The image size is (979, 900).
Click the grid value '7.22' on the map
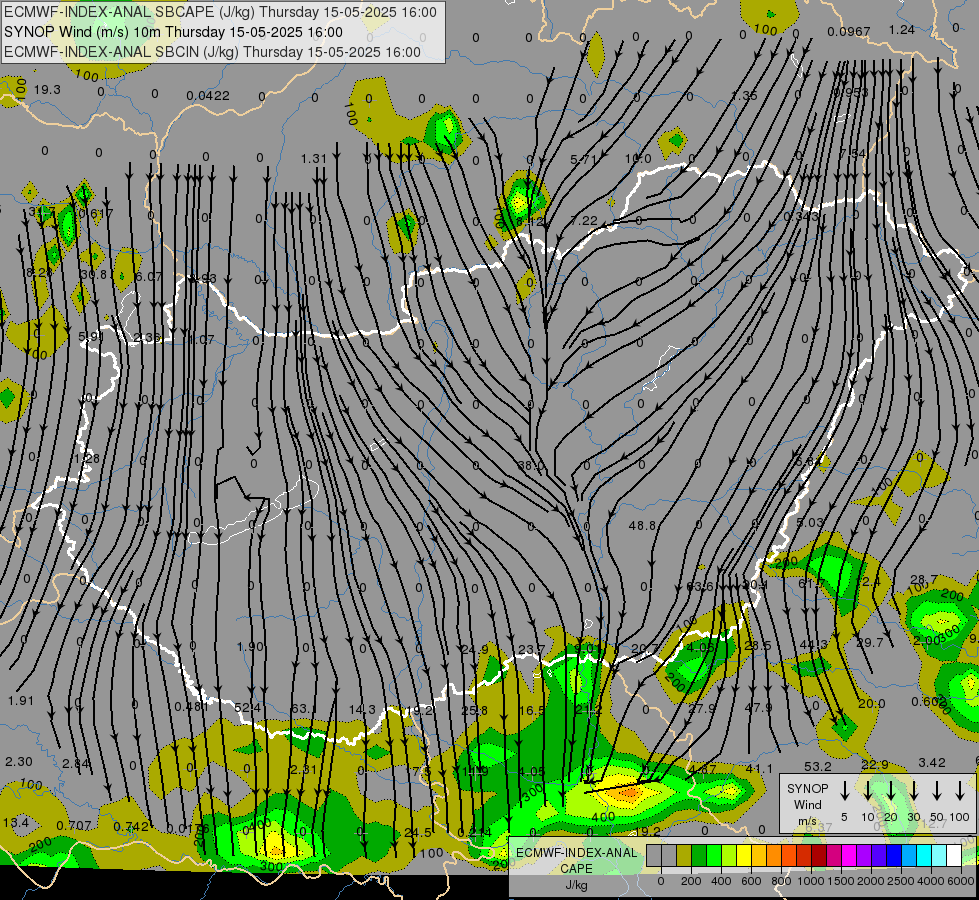tap(584, 220)
